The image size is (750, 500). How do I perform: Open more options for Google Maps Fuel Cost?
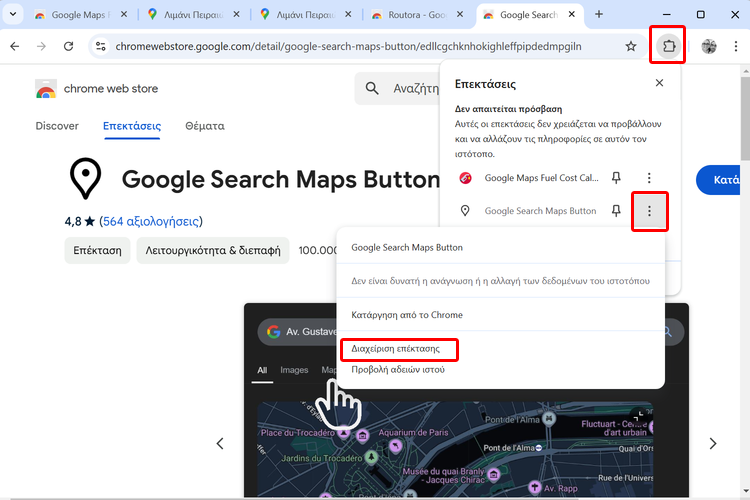[x=649, y=178]
